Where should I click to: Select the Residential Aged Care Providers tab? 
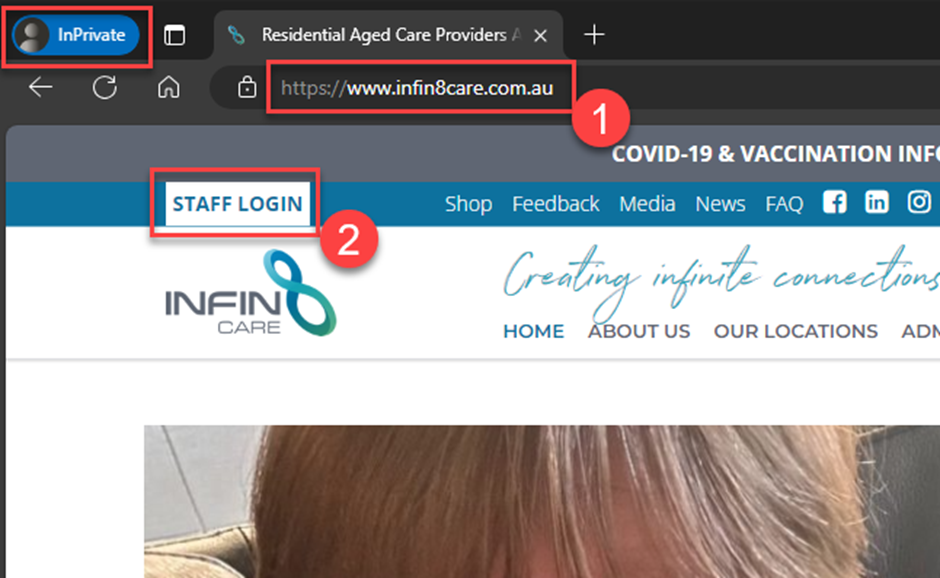pyautogui.click(x=390, y=34)
